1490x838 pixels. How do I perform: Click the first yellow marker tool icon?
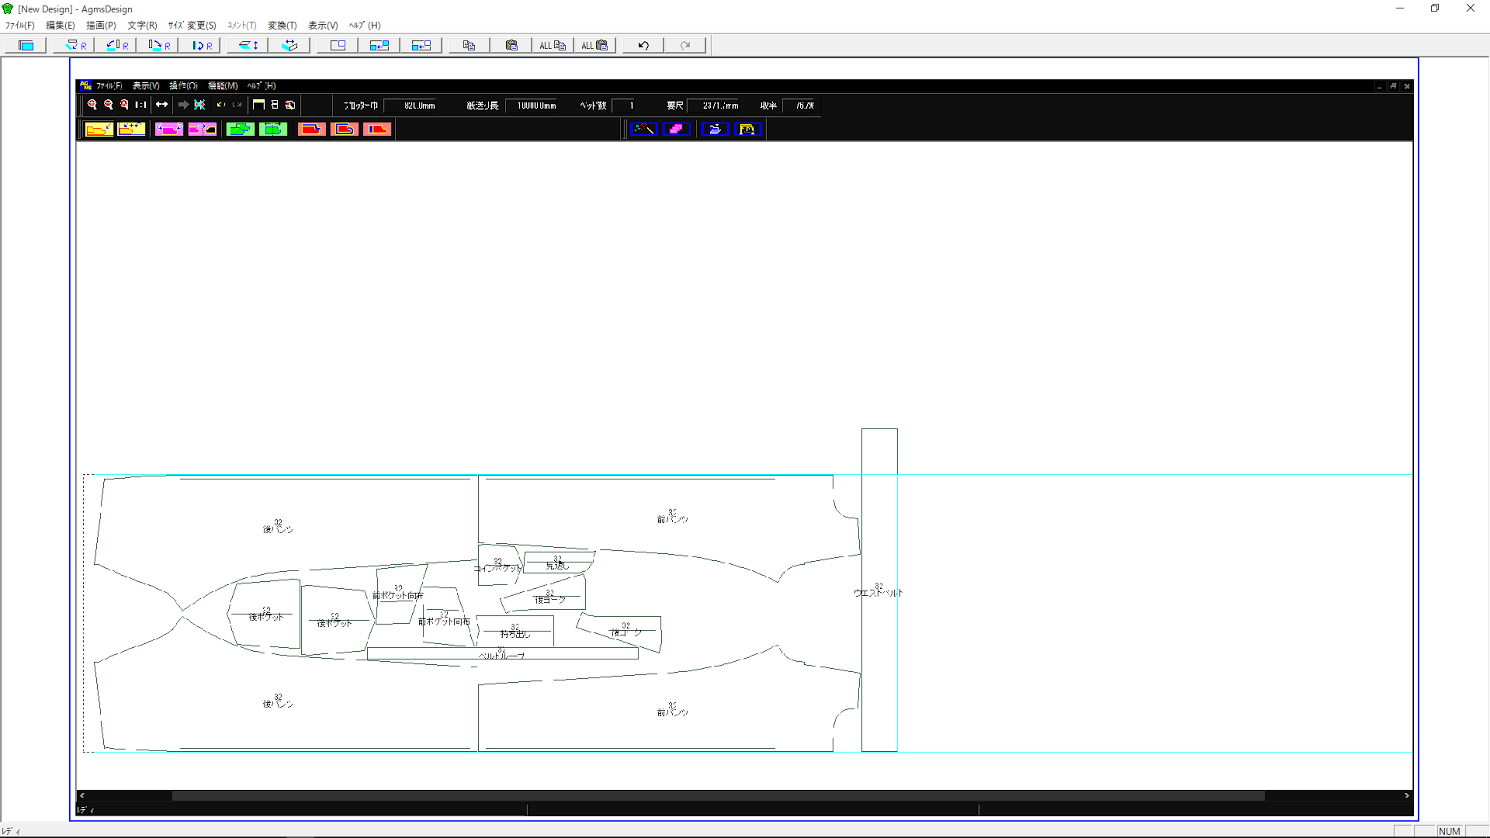[x=99, y=129]
